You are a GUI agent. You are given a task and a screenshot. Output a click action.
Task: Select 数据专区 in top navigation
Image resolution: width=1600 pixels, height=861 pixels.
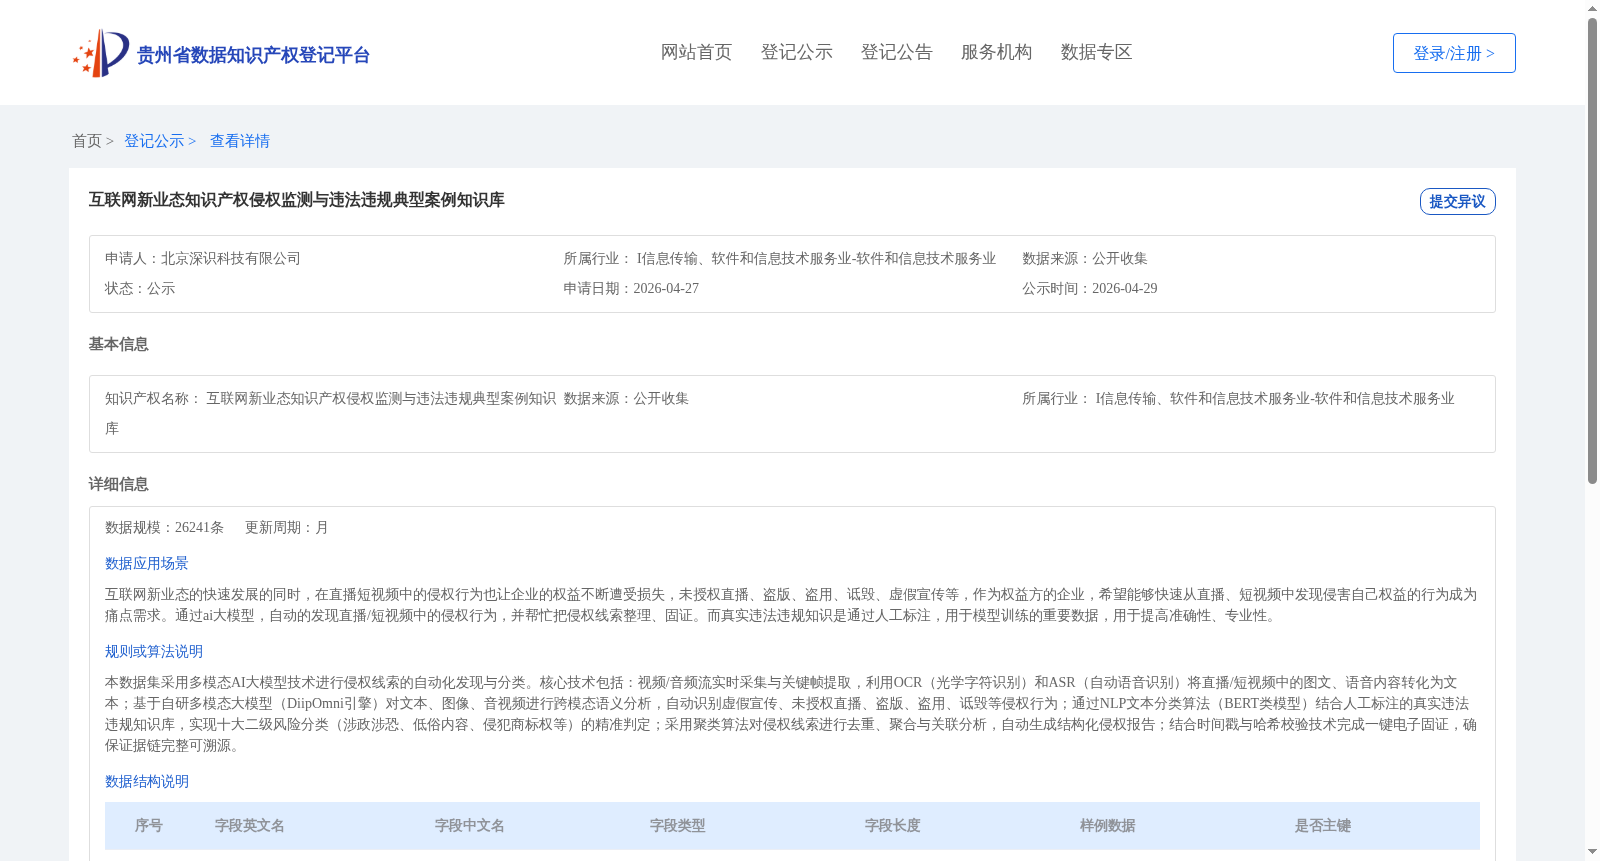pos(1097,52)
